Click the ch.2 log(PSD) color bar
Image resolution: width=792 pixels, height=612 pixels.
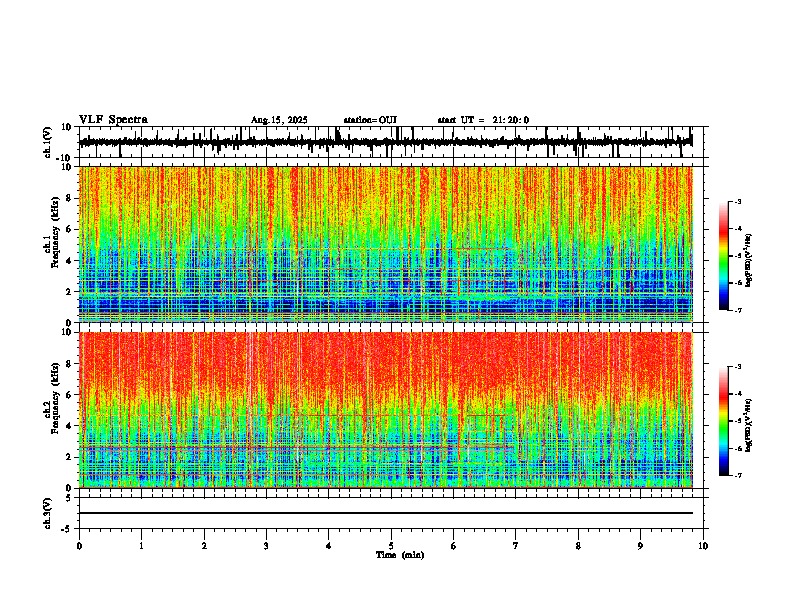(724, 421)
